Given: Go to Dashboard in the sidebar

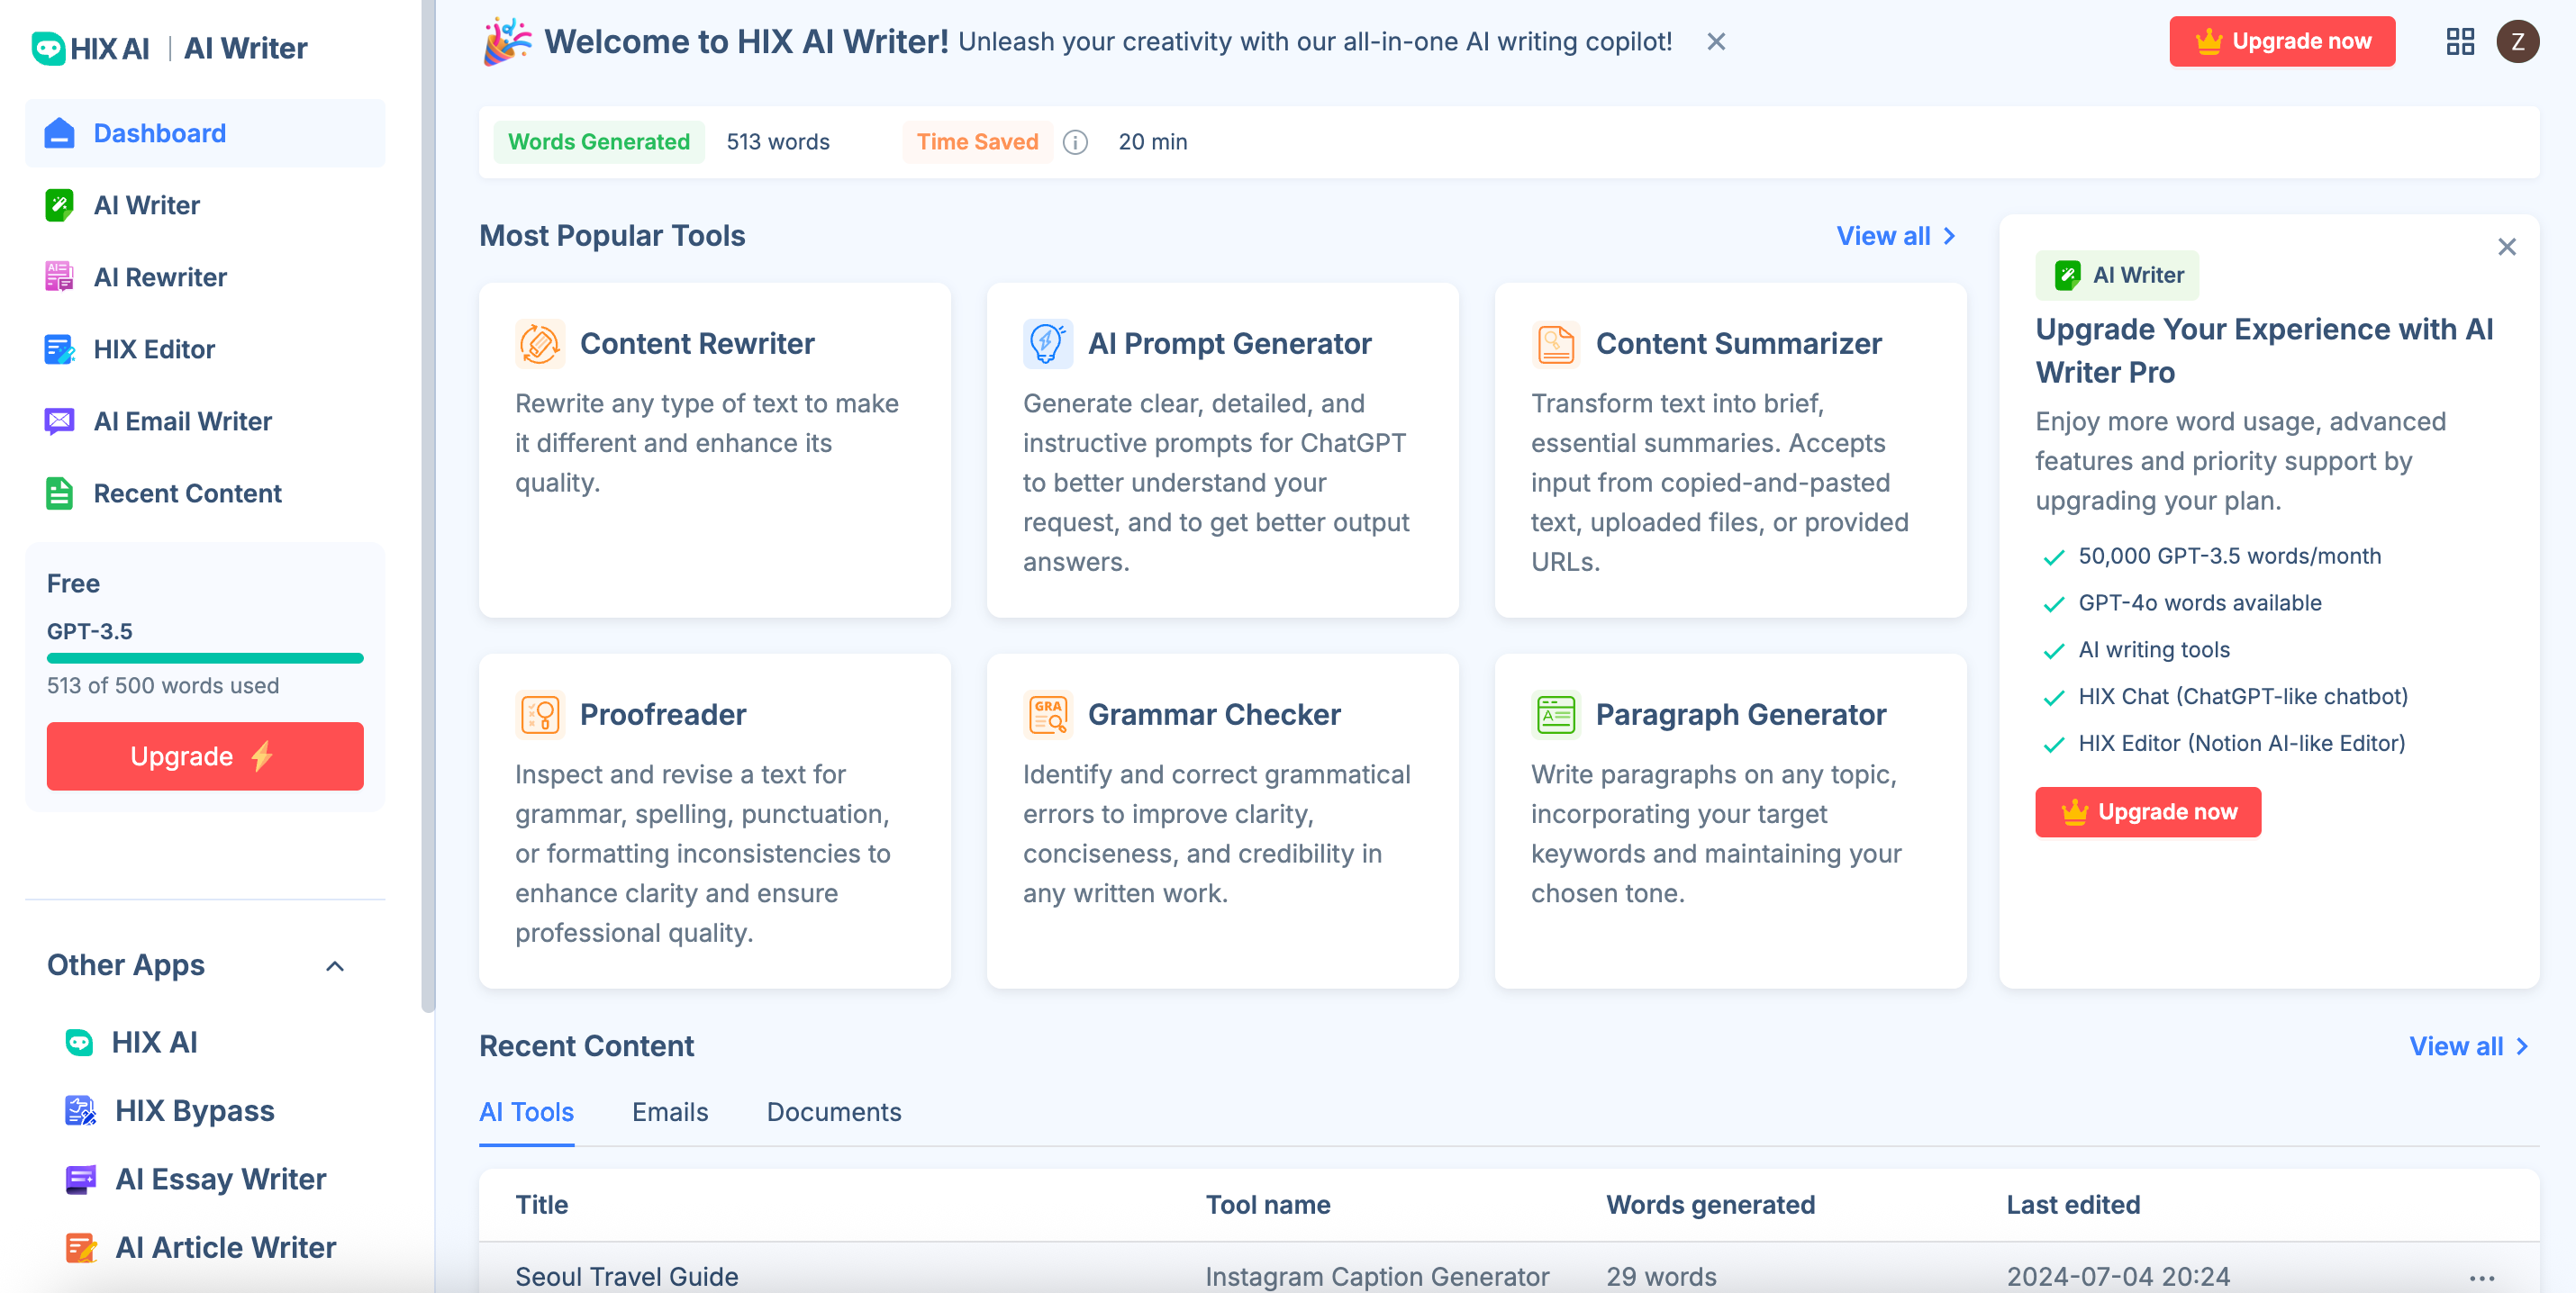Looking at the screenshot, I should click(x=205, y=133).
